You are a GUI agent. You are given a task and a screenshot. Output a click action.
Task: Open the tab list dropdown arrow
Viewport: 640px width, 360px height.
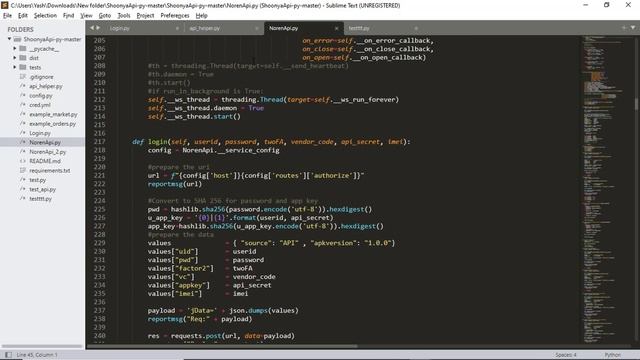point(633,28)
